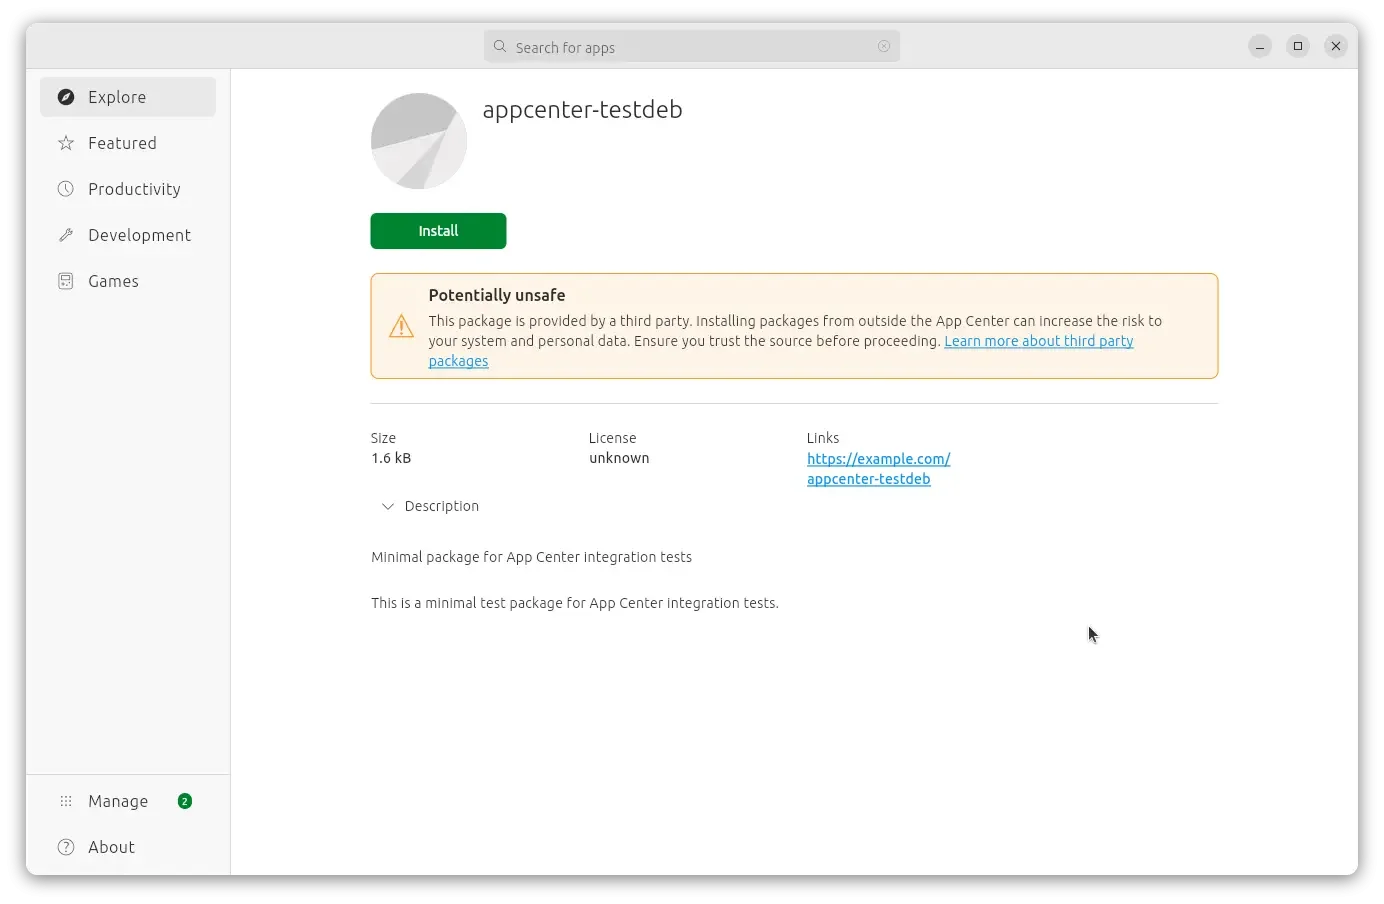1384x904 pixels.
Task: Click the warning triangle icon
Action: (401, 326)
